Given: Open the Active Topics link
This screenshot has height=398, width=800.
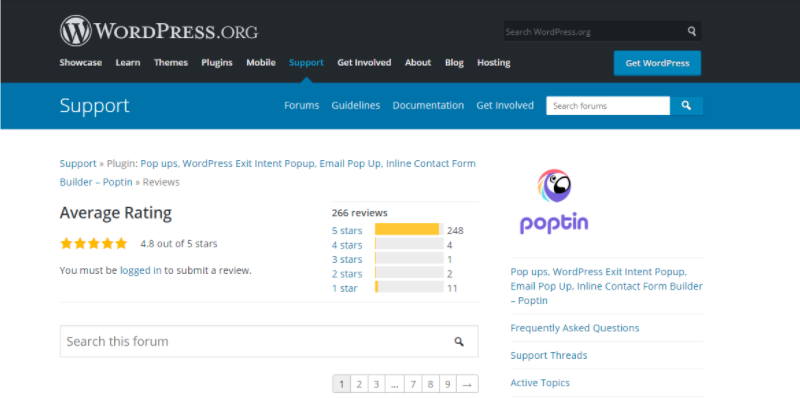Looking at the screenshot, I should (540, 383).
